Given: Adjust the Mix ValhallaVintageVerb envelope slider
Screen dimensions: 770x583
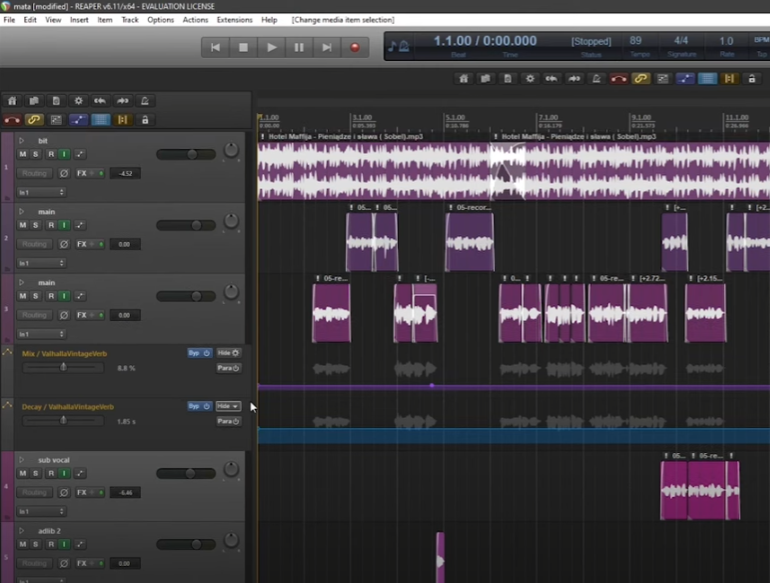Looking at the screenshot, I should pos(63,367).
